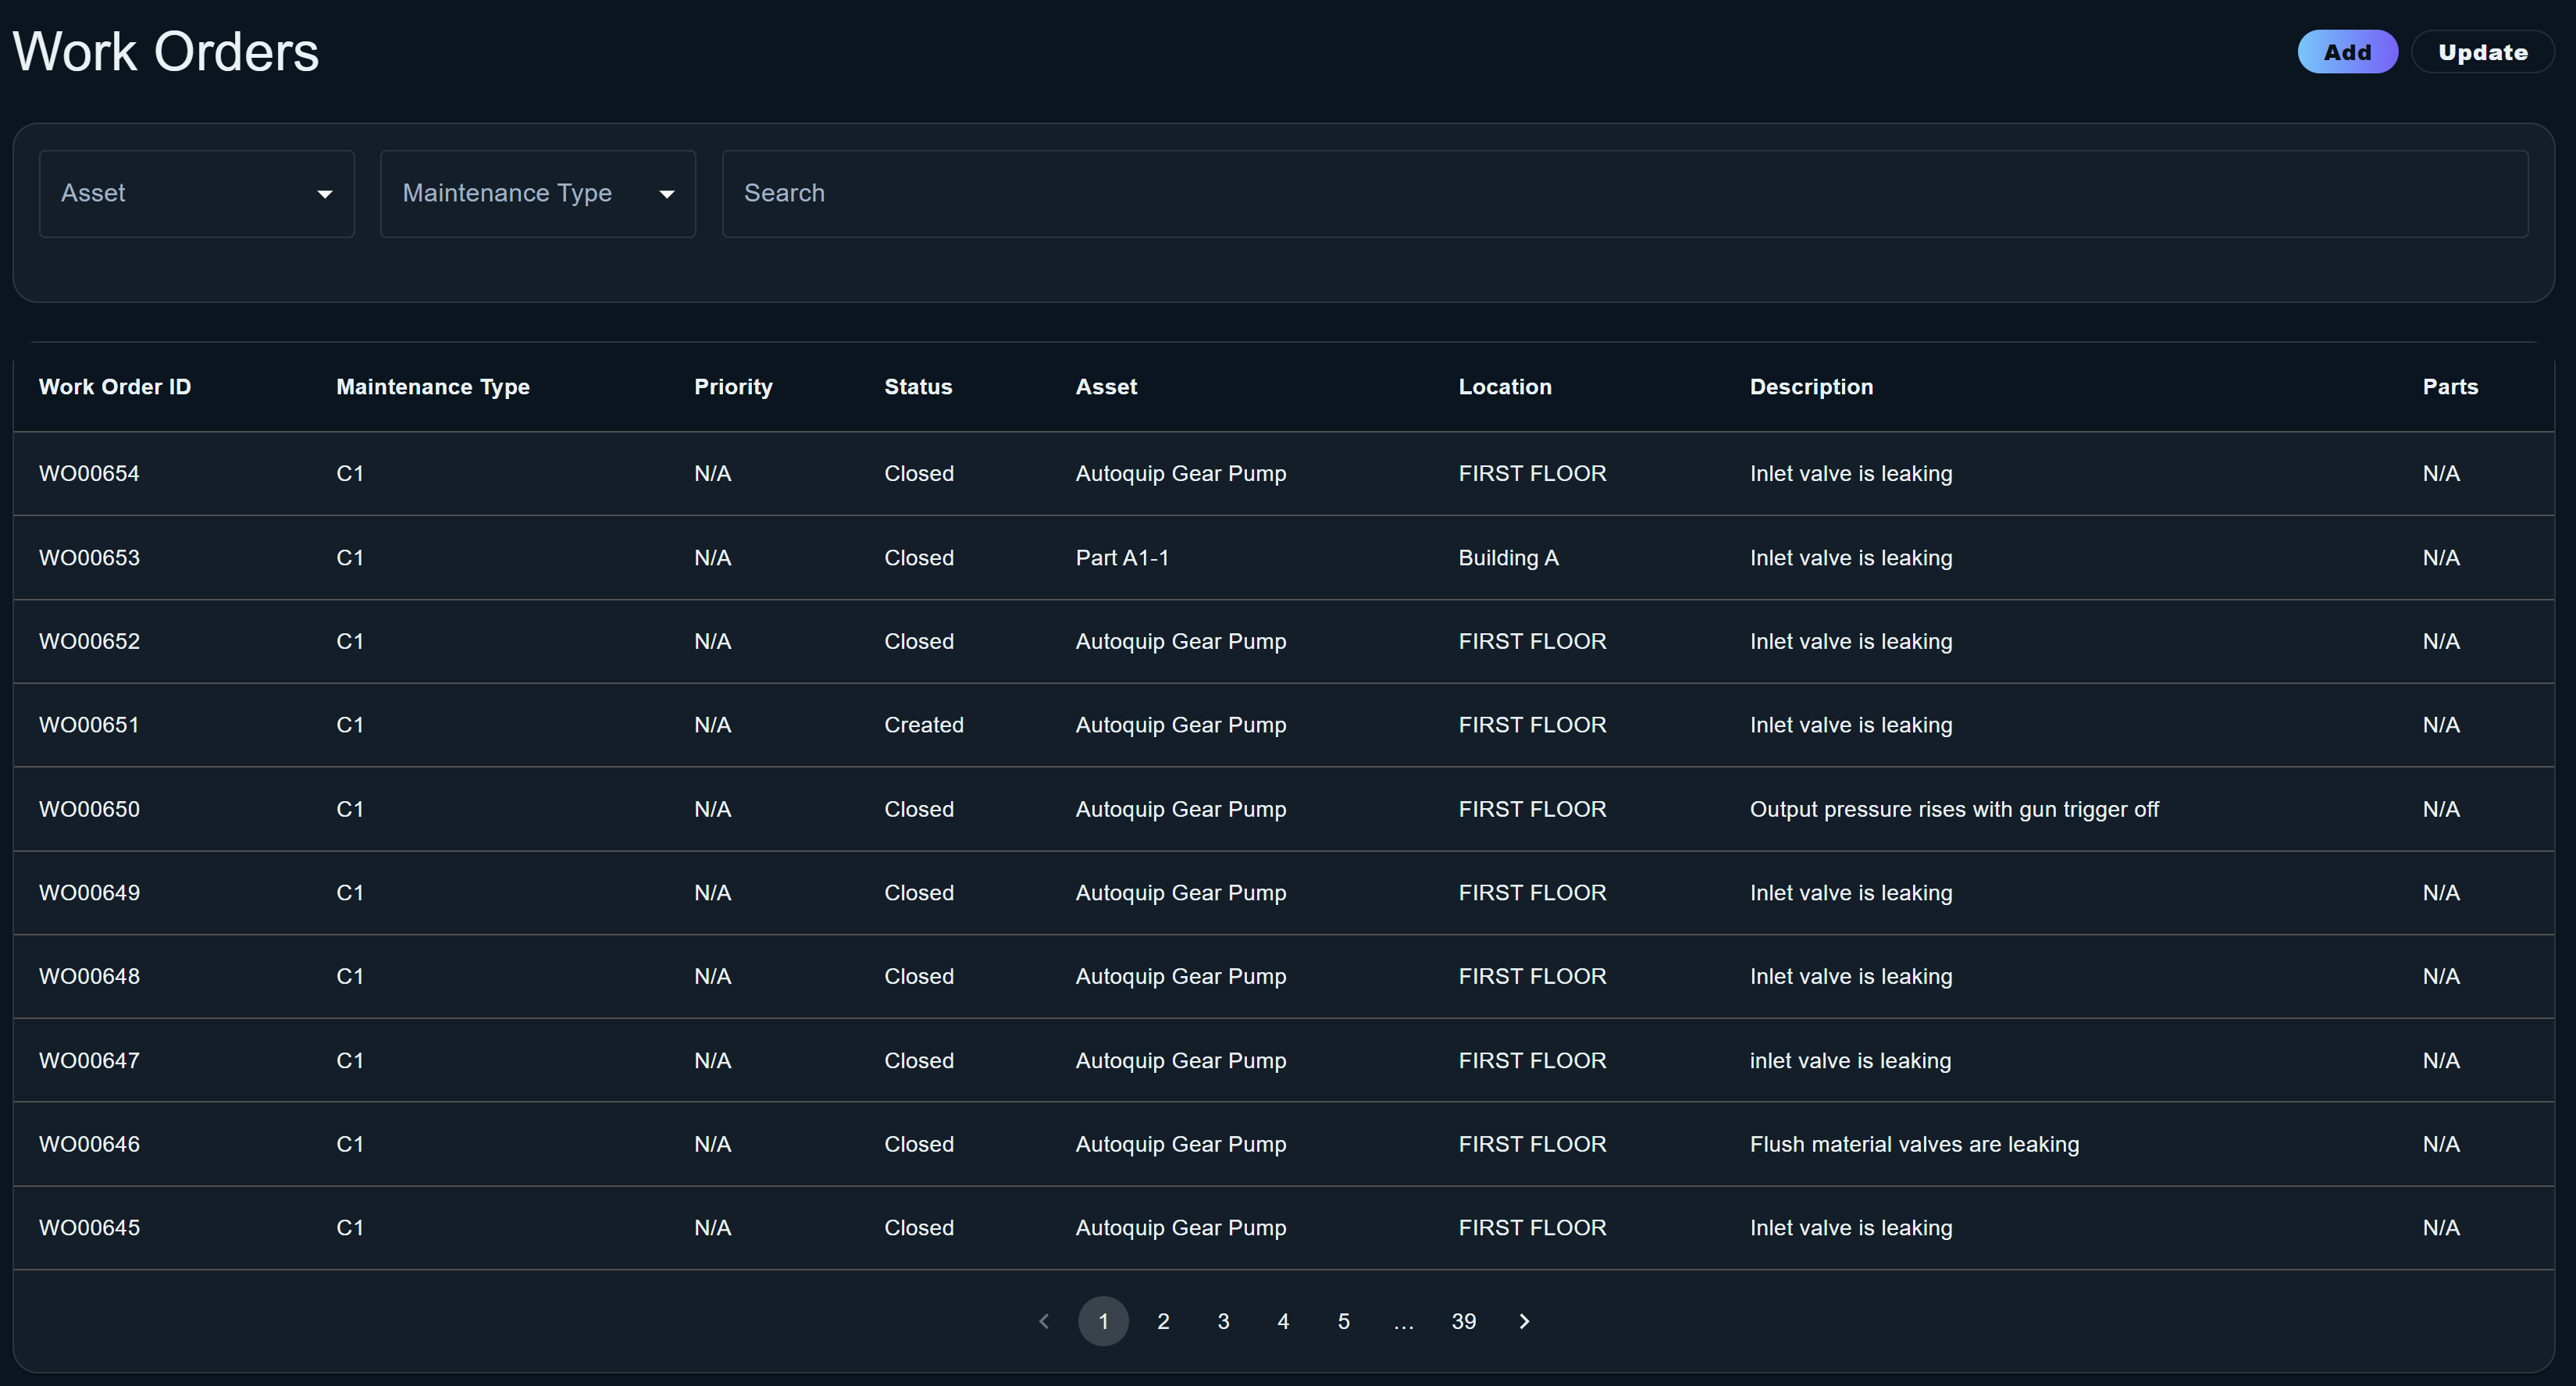Open the Asset filter dropdown arrow

point(325,193)
